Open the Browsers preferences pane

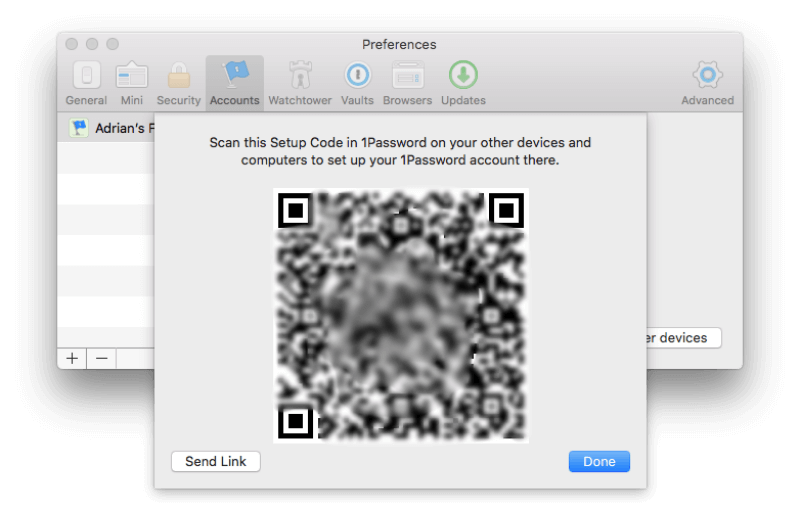(x=407, y=83)
